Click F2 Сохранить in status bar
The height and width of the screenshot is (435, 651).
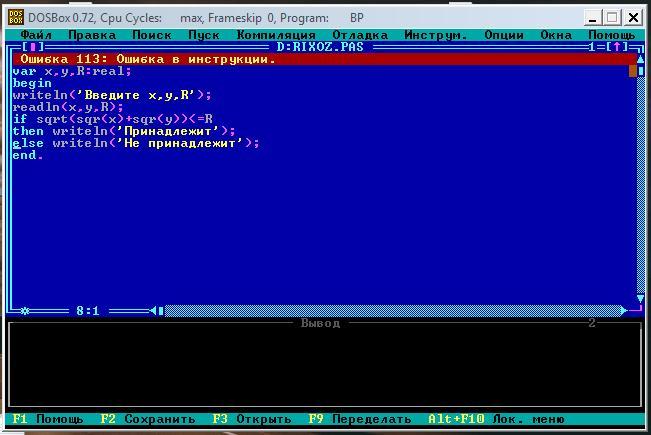pos(148,419)
